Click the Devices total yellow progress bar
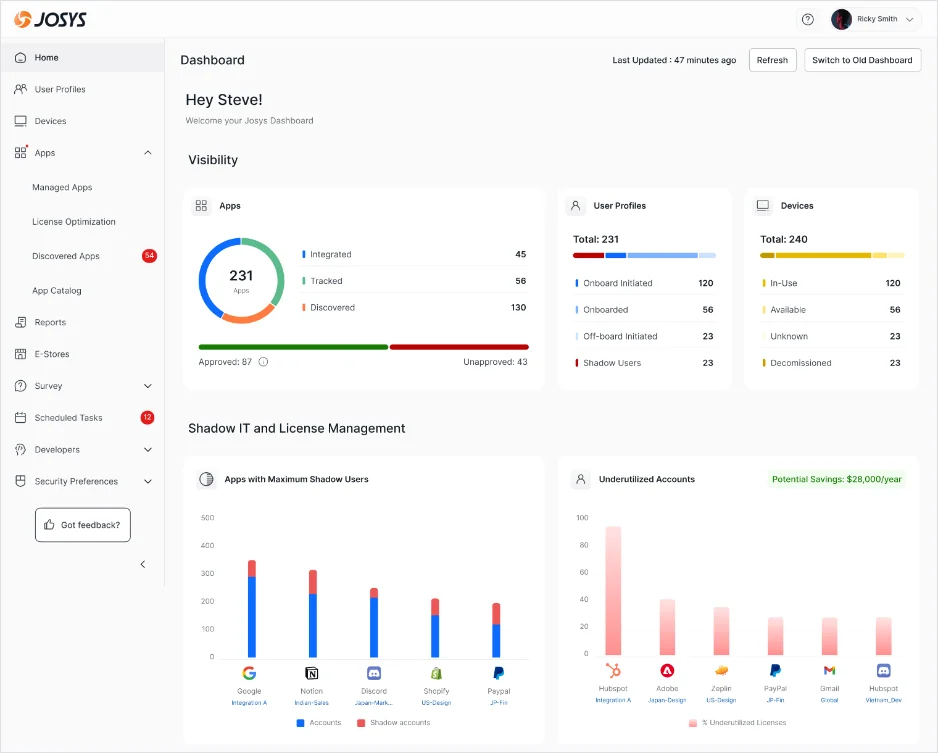938x753 pixels. (832, 255)
